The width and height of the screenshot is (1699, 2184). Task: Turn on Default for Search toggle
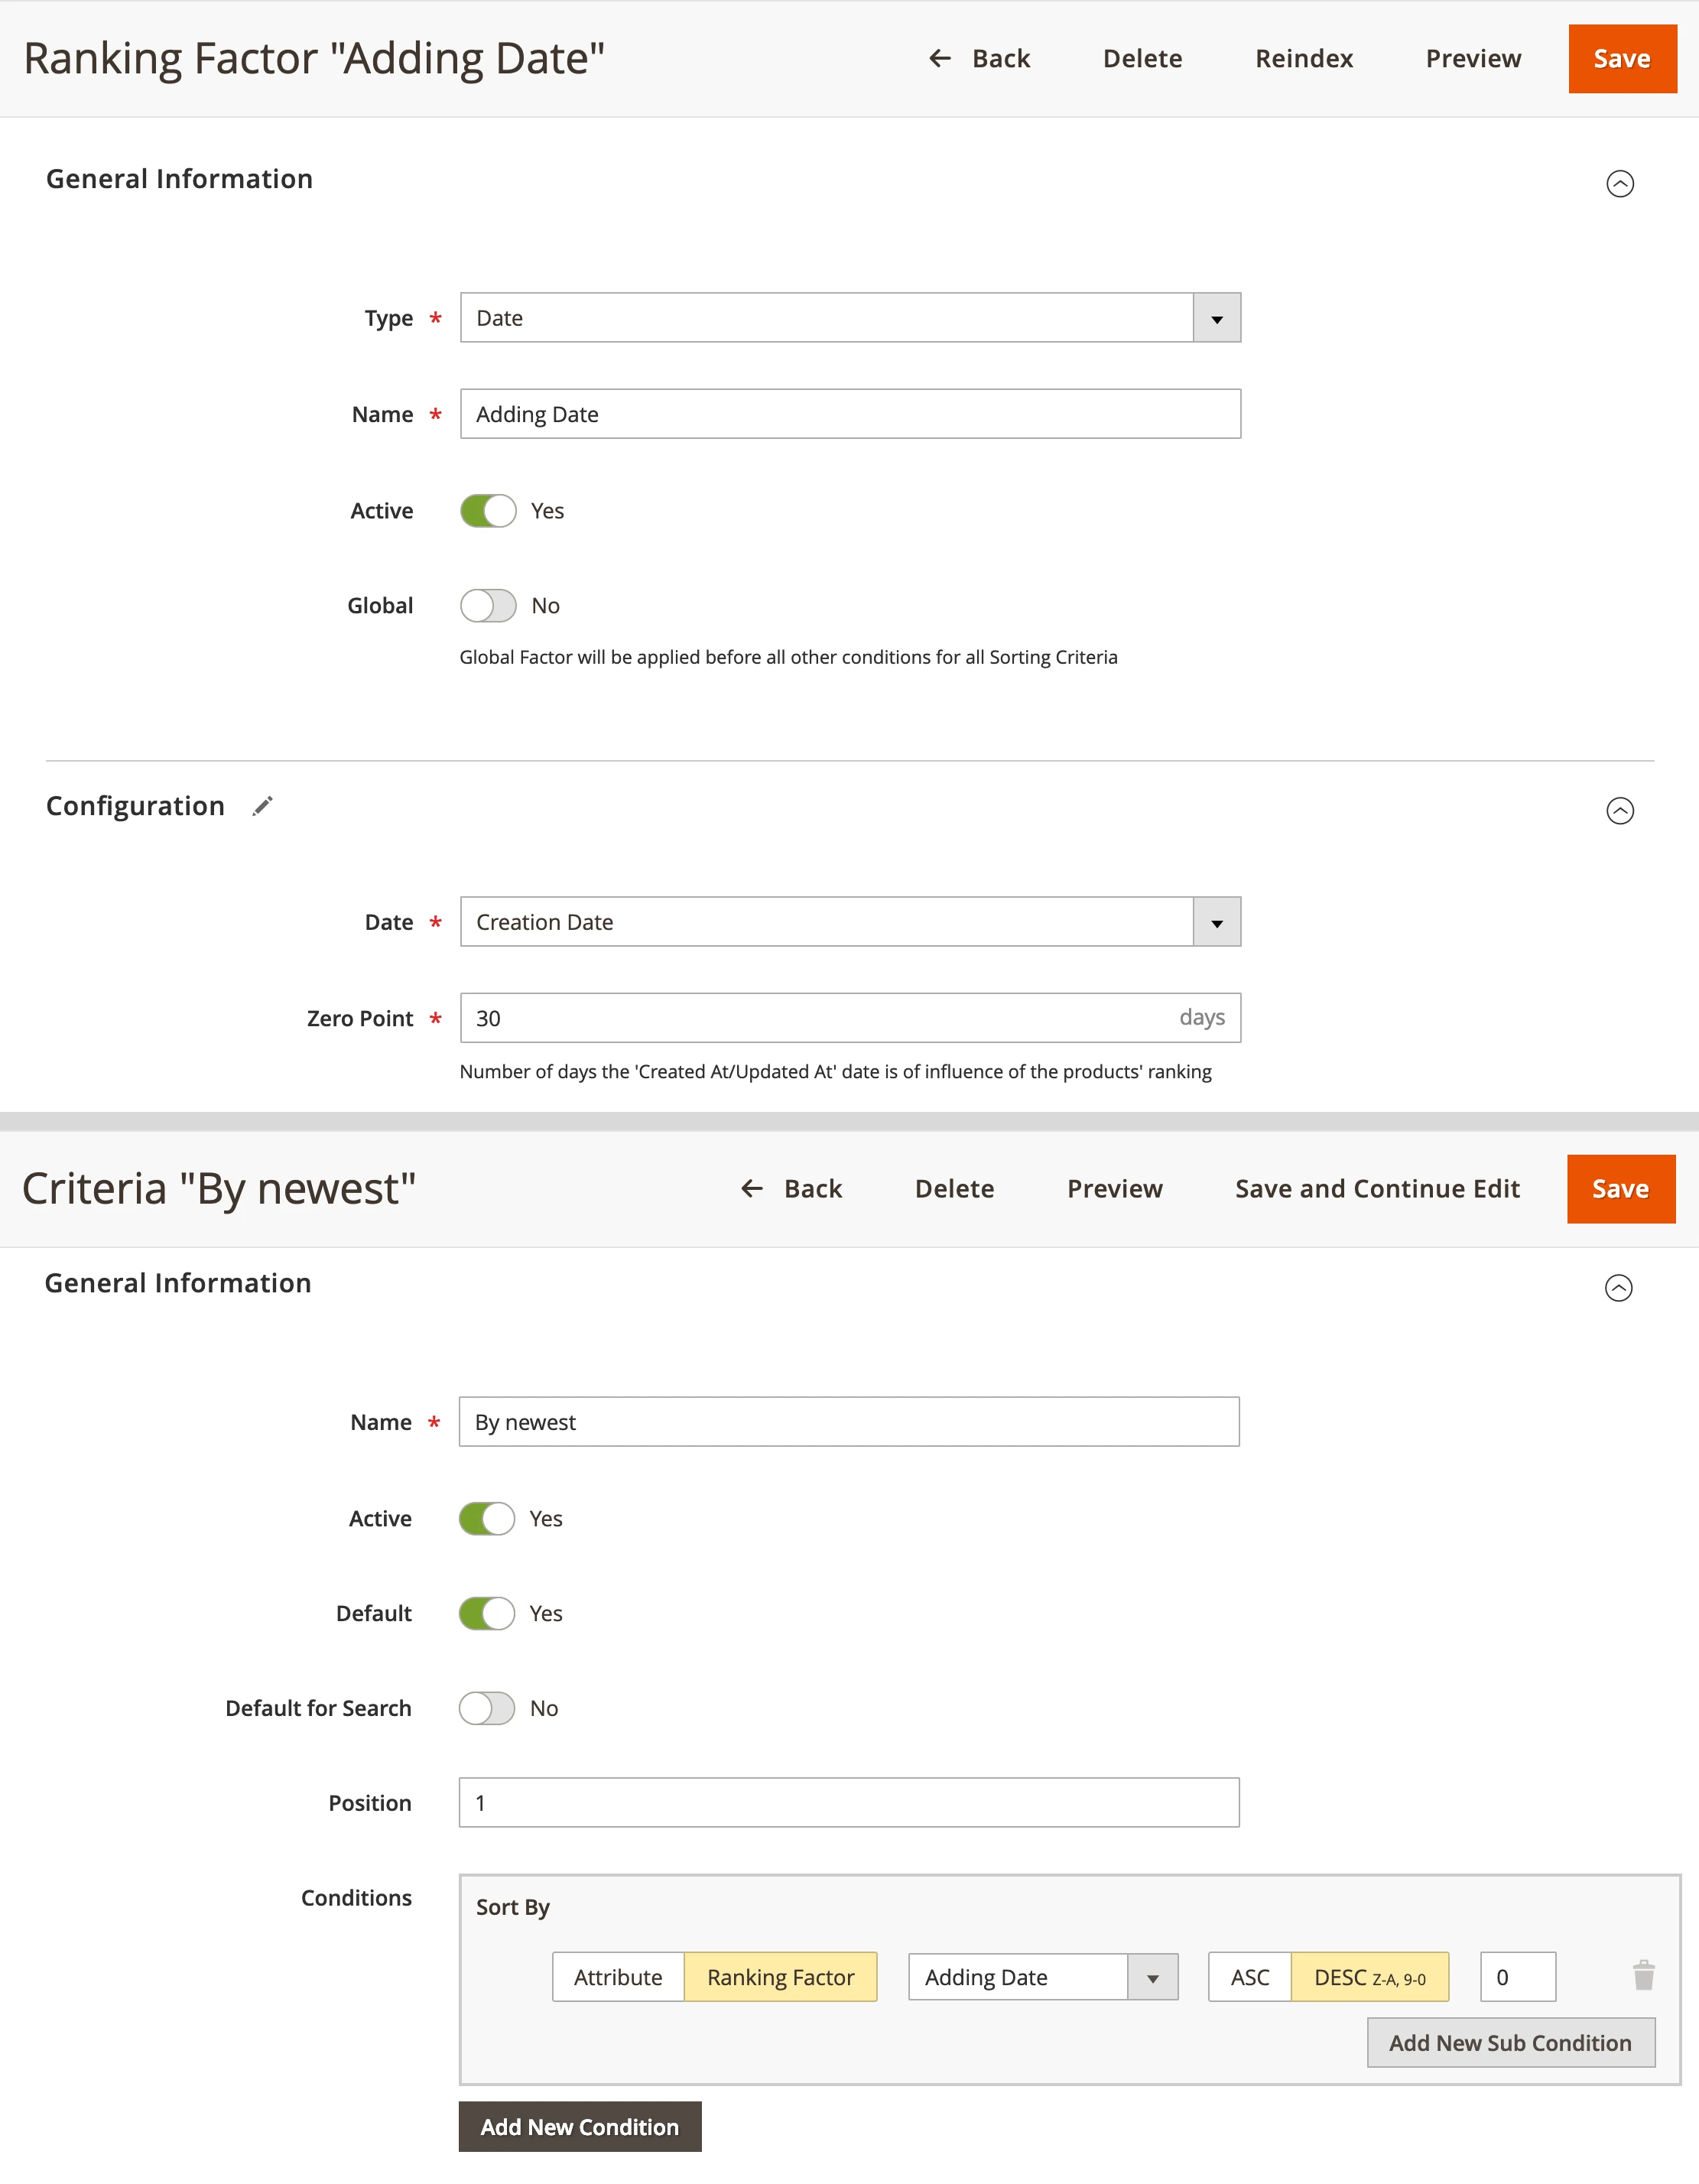(x=487, y=1708)
